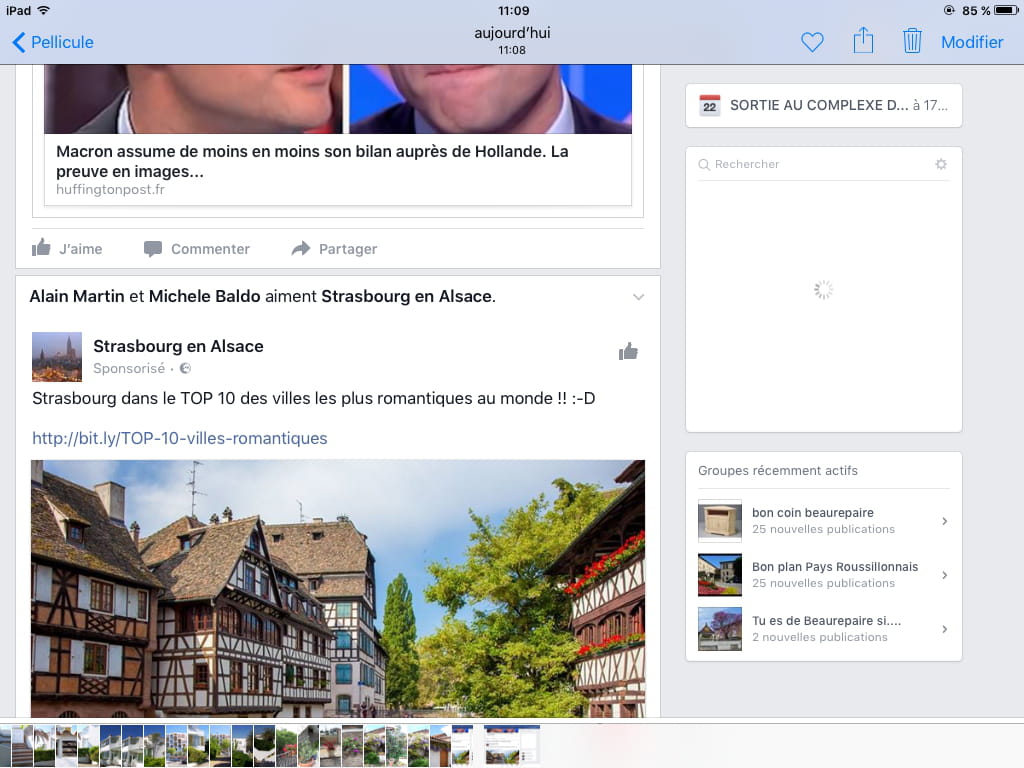Viewport: 1024px width, 768px height.
Task: Open the Macron Huffington Post article headline
Action: click(x=312, y=161)
